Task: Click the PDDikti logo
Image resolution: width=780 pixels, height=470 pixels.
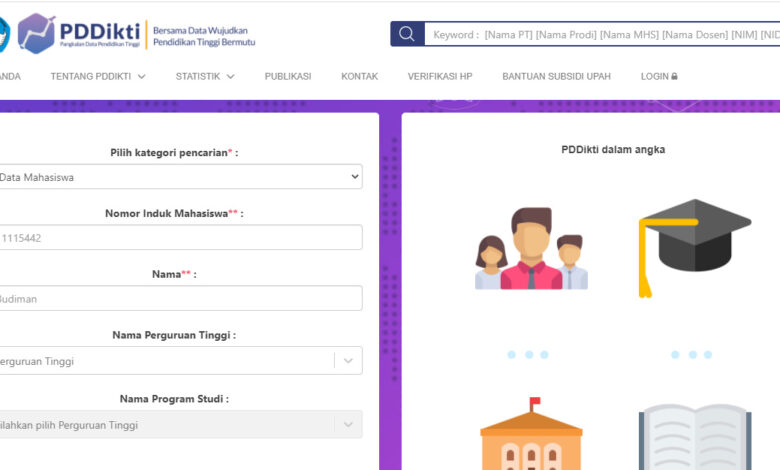Action: [x=79, y=34]
